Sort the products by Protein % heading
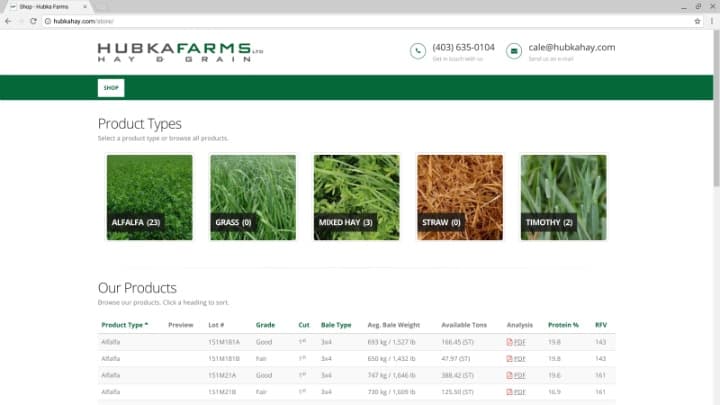Viewport: 720px width, 405px height. pyautogui.click(x=563, y=325)
